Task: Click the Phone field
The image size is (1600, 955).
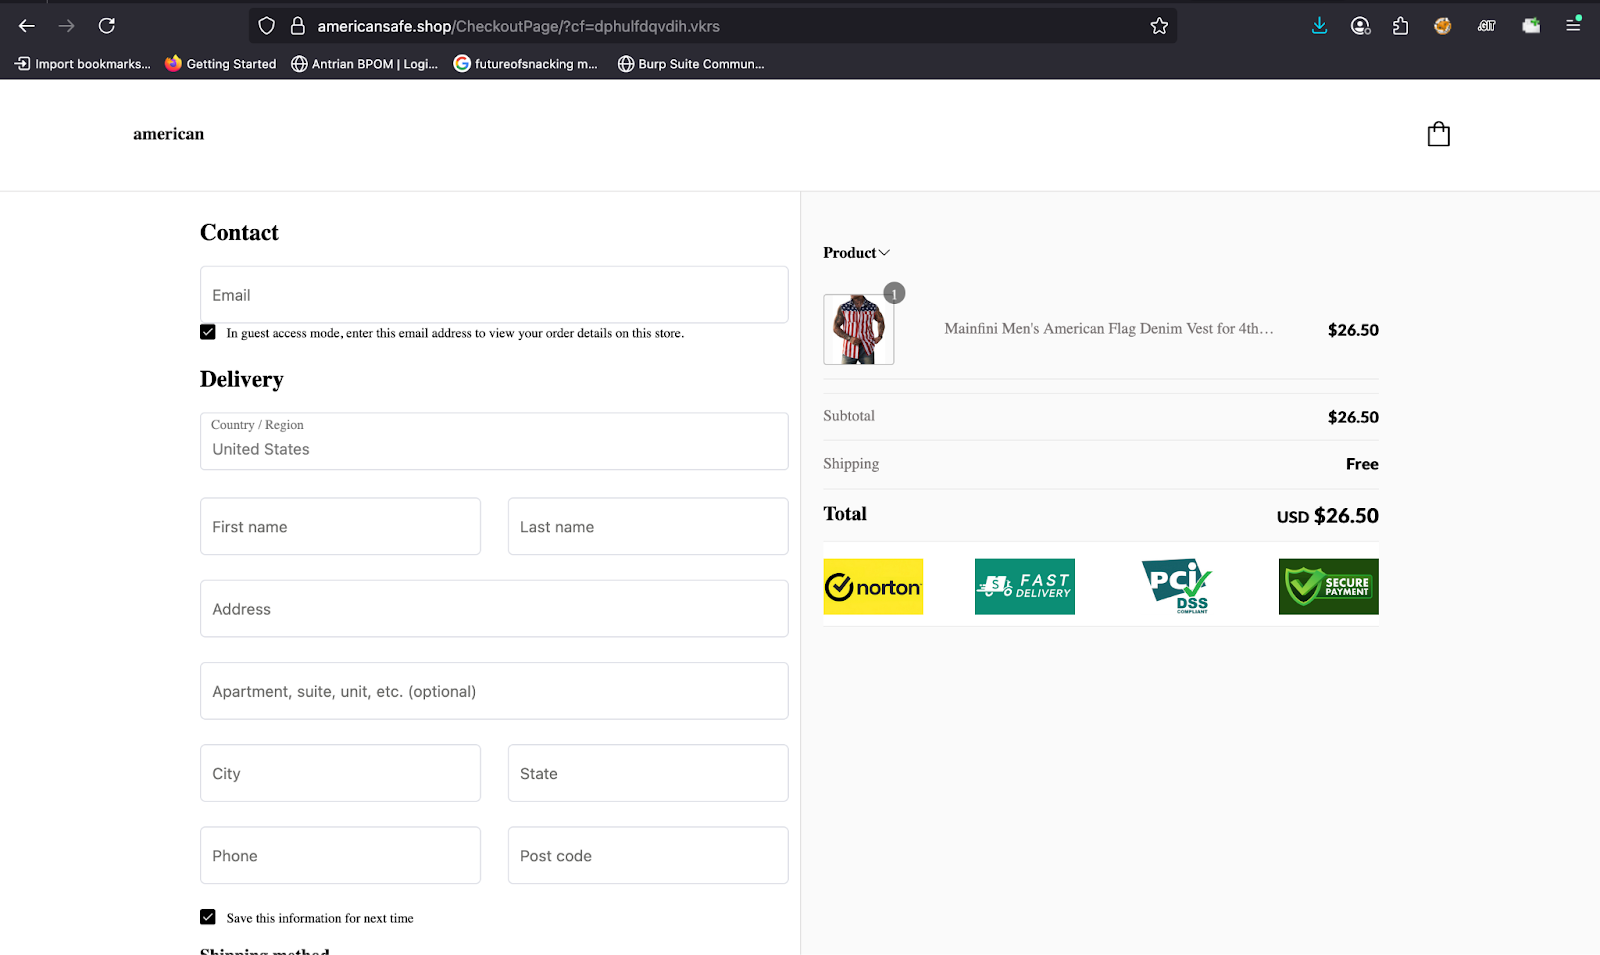Action: click(340, 855)
